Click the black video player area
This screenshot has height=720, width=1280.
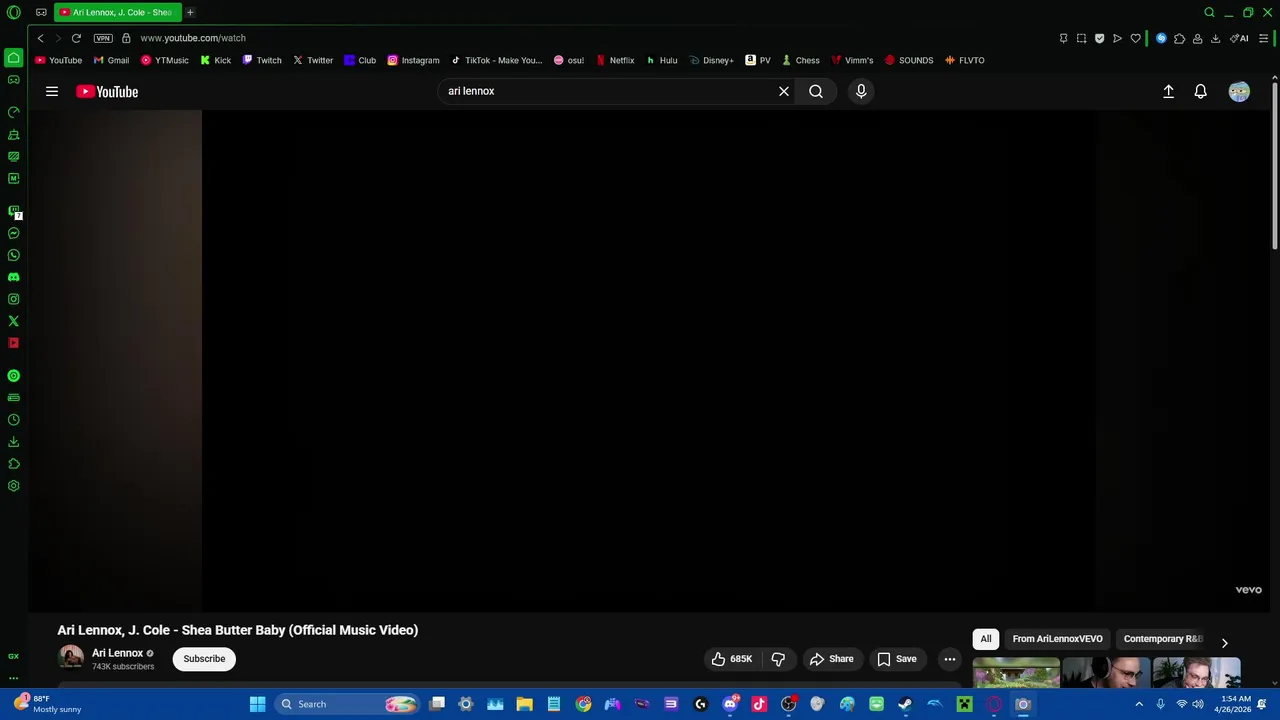(647, 360)
